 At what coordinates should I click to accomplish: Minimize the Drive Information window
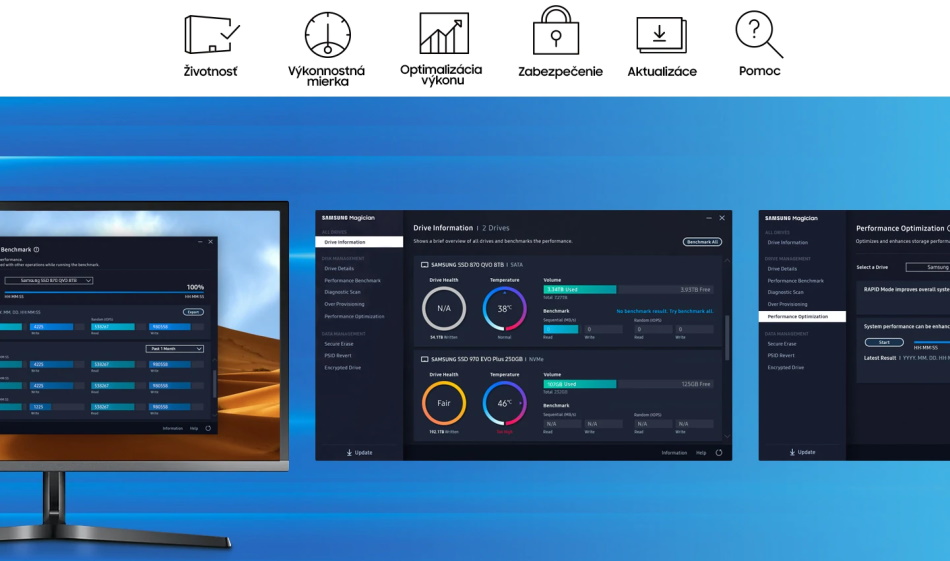[x=709, y=218]
